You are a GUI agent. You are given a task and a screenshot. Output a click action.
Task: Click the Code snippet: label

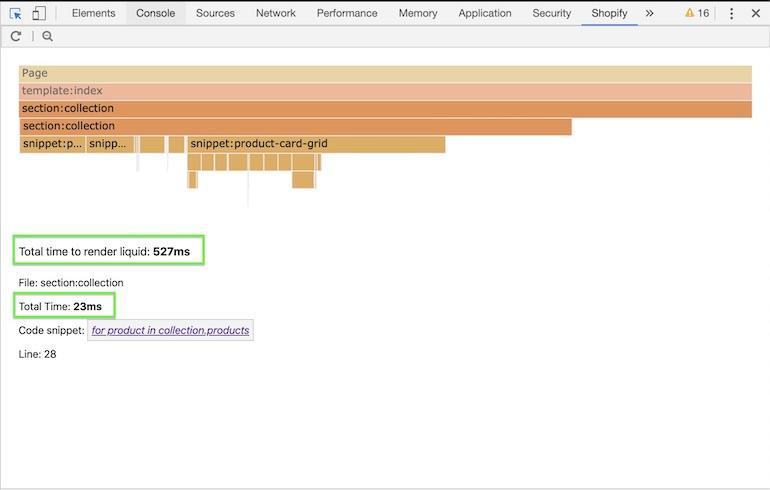click(52, 330)
